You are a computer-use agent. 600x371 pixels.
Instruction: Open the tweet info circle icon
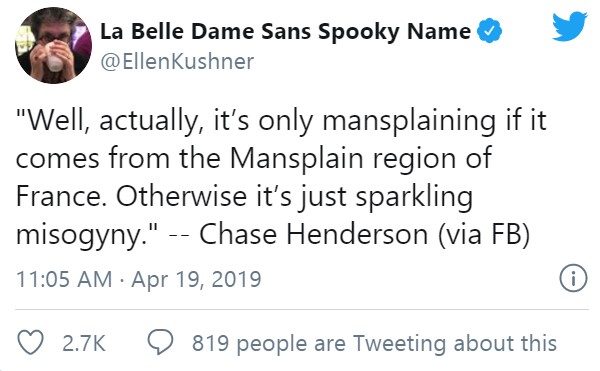pos(573,279)
